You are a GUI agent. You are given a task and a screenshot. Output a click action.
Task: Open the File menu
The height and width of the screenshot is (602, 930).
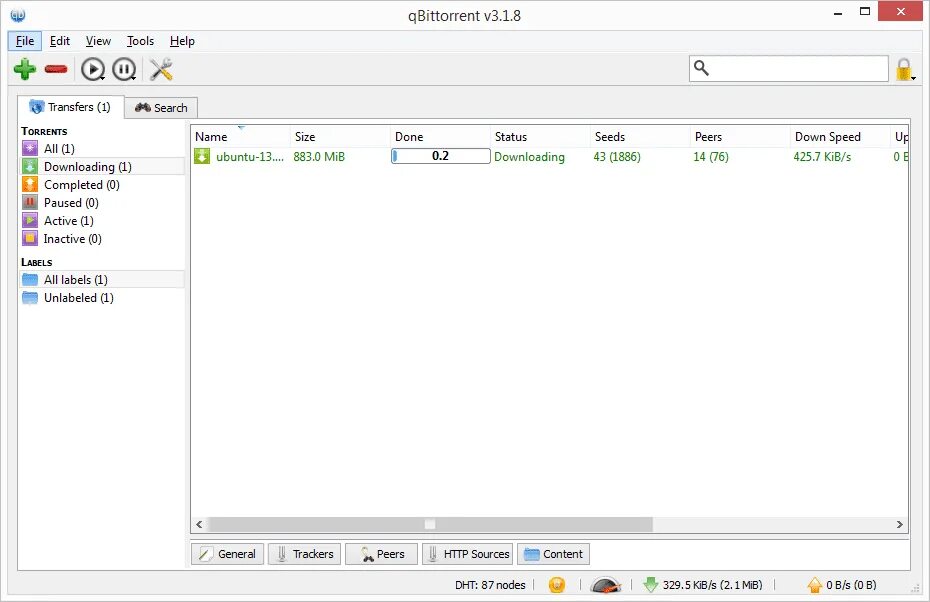point(24,41)
